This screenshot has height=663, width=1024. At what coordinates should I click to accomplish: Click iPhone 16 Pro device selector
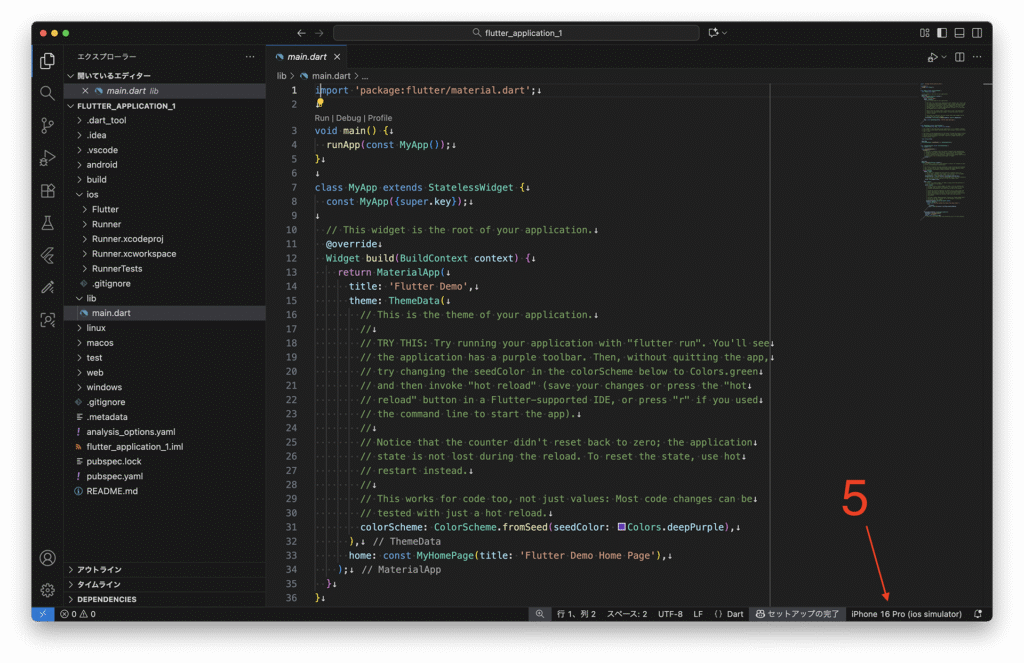tap(906, 614)
